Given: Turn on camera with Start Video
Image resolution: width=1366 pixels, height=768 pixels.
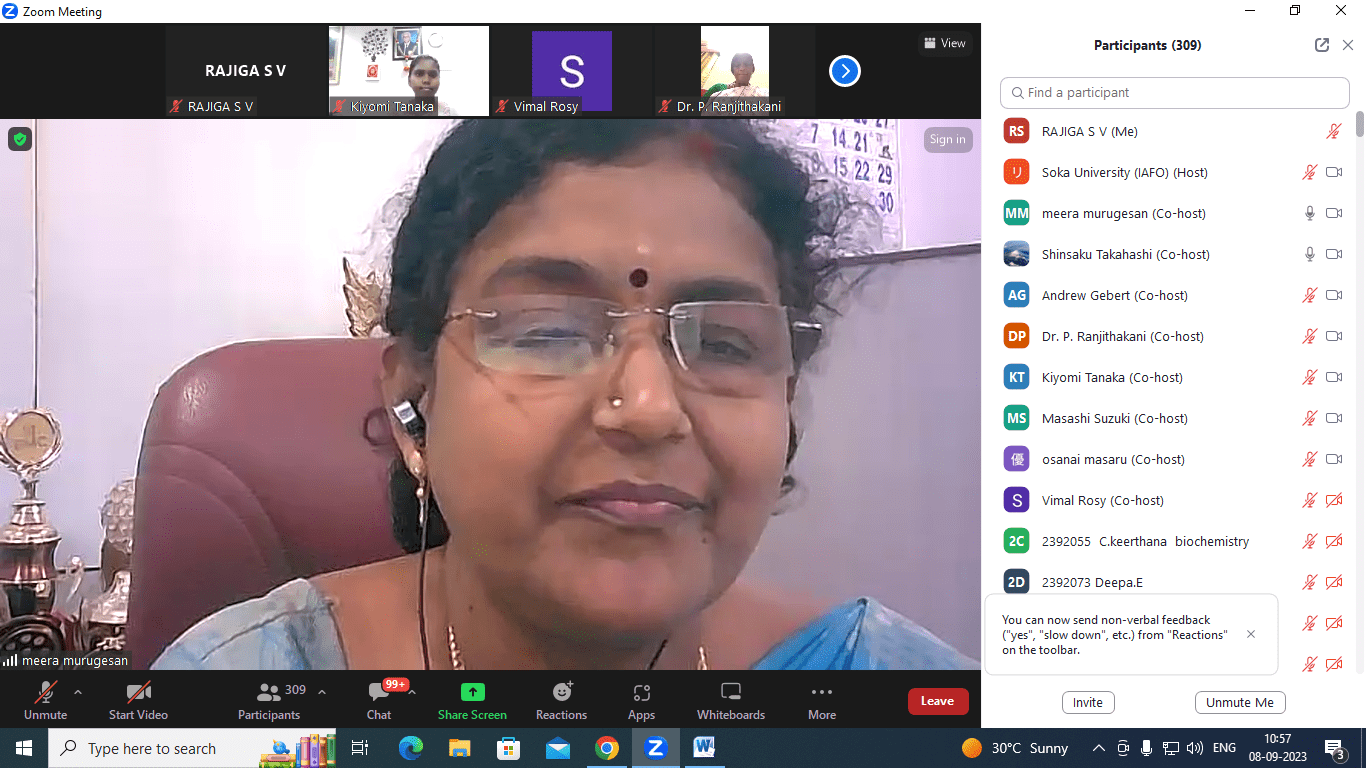Looking at the screenshot, I should 138,700.
